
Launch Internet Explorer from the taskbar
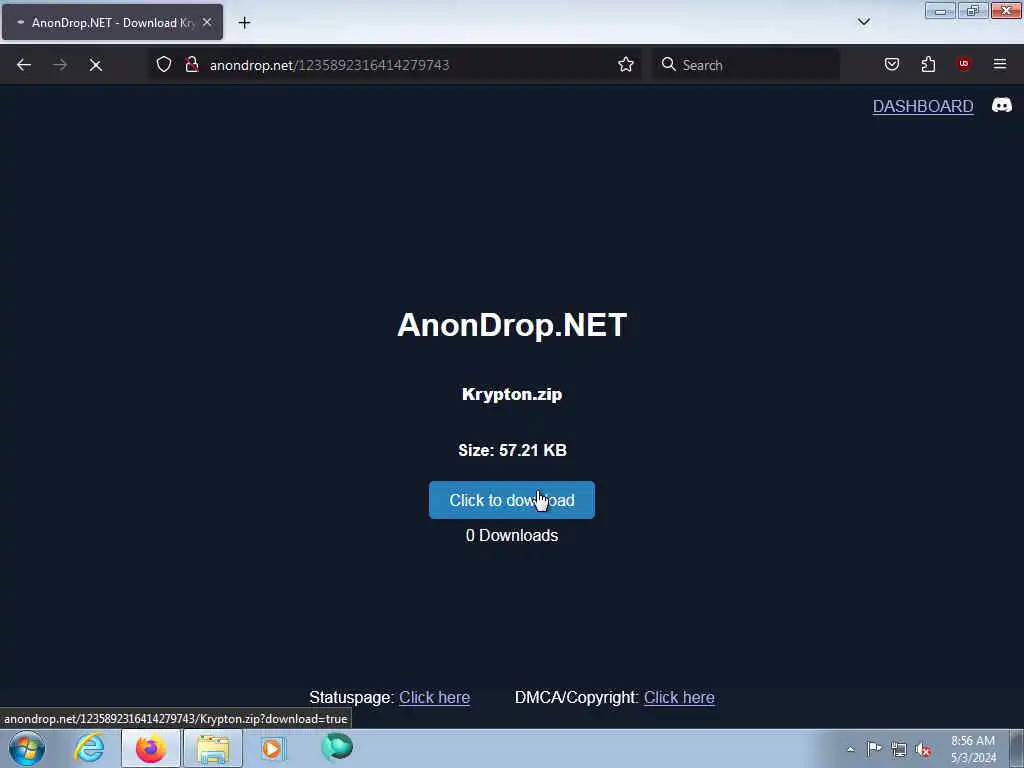coord(89,748)
